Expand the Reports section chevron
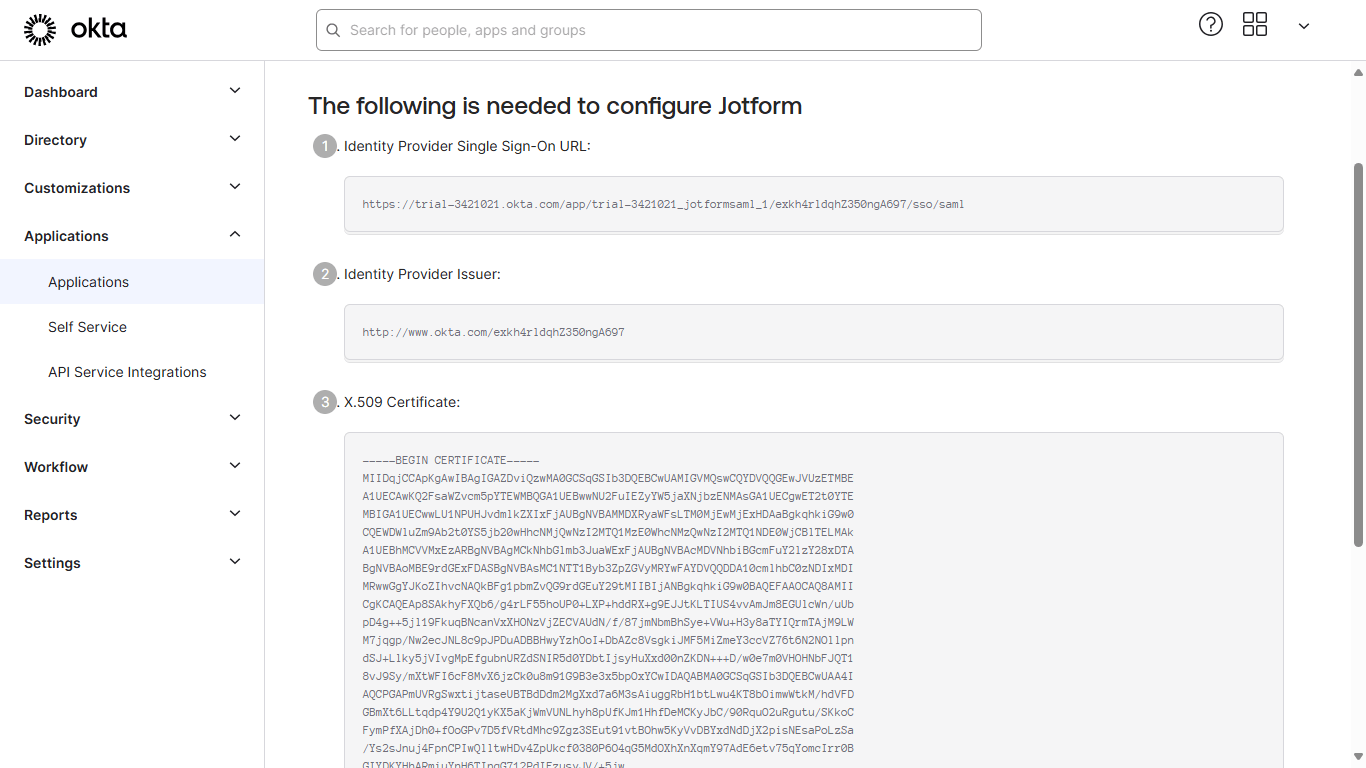 [235, 514]
